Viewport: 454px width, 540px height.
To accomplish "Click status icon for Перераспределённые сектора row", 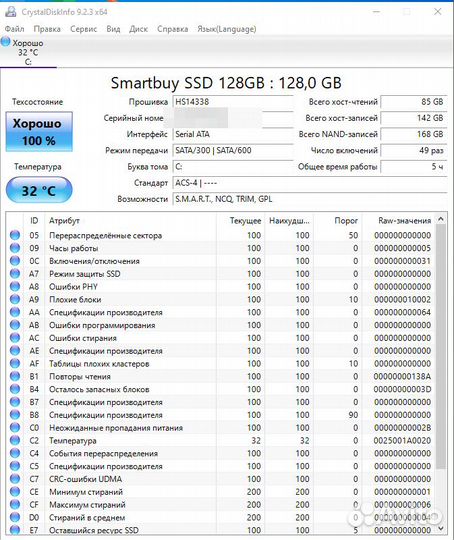I will [x=15, y=235].
